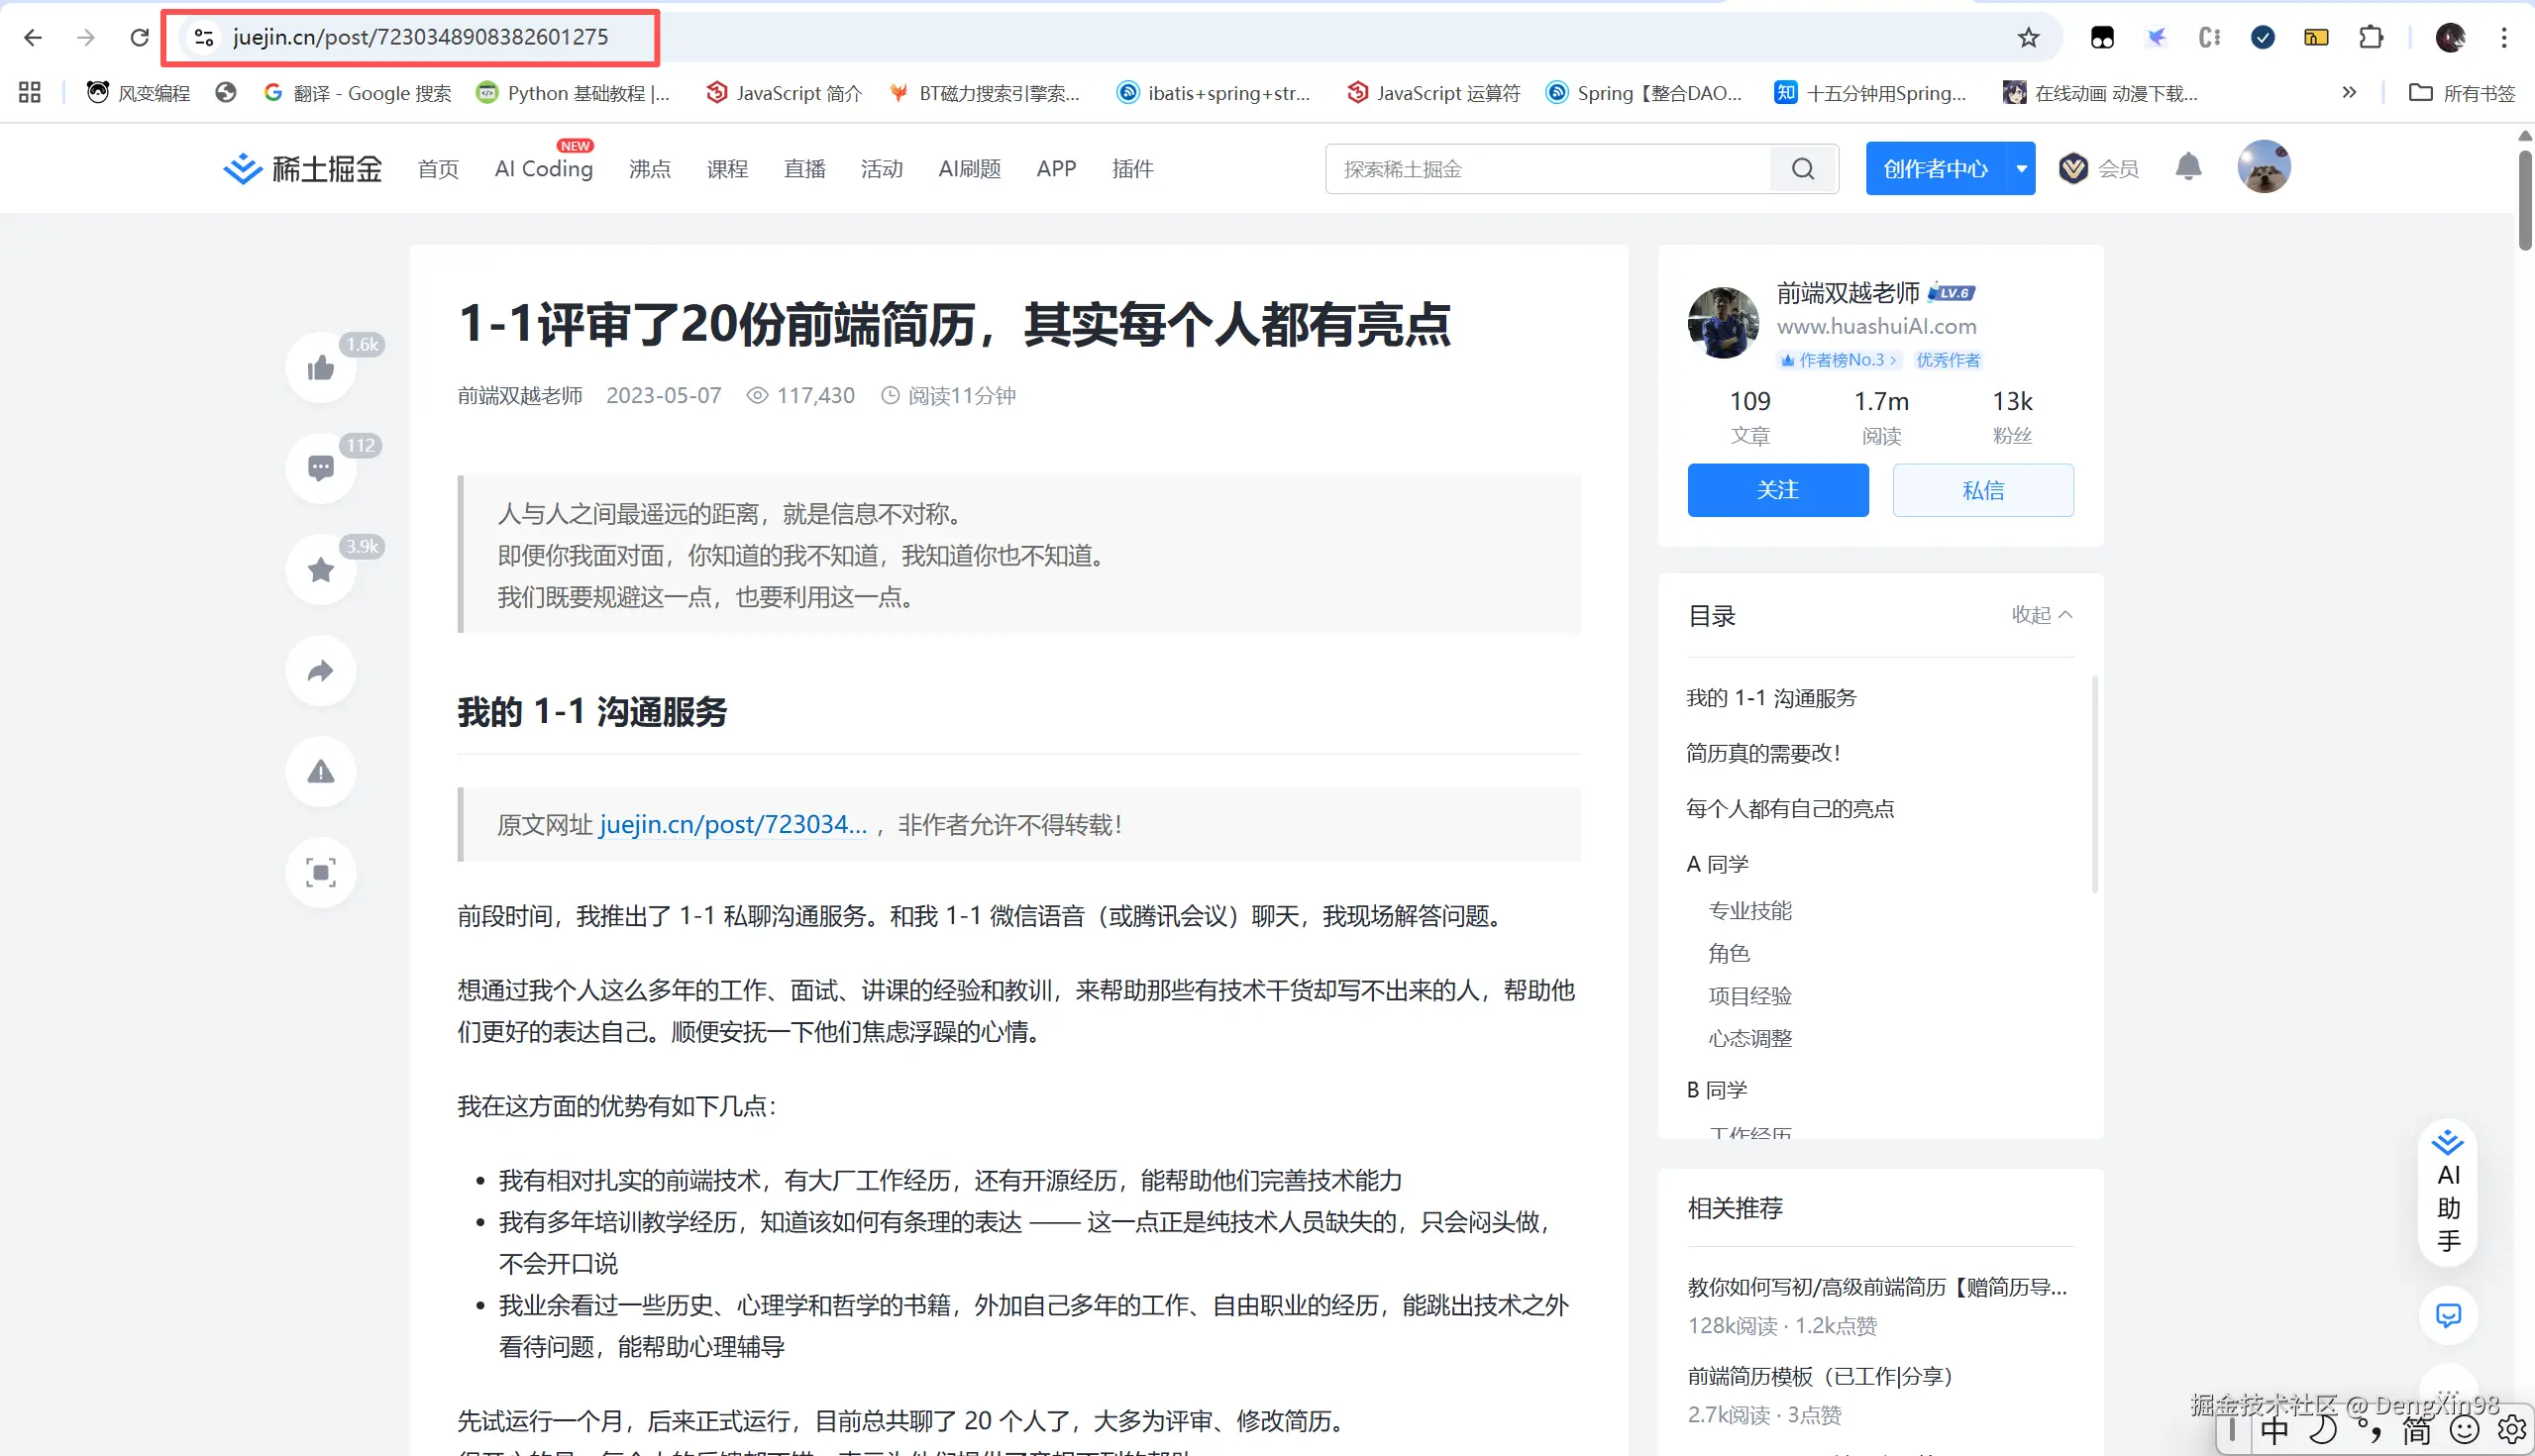Open the 创作者中心 dropdown arrow
The width and height of the screenshot is (2535, 1456).
[2022, 168]
